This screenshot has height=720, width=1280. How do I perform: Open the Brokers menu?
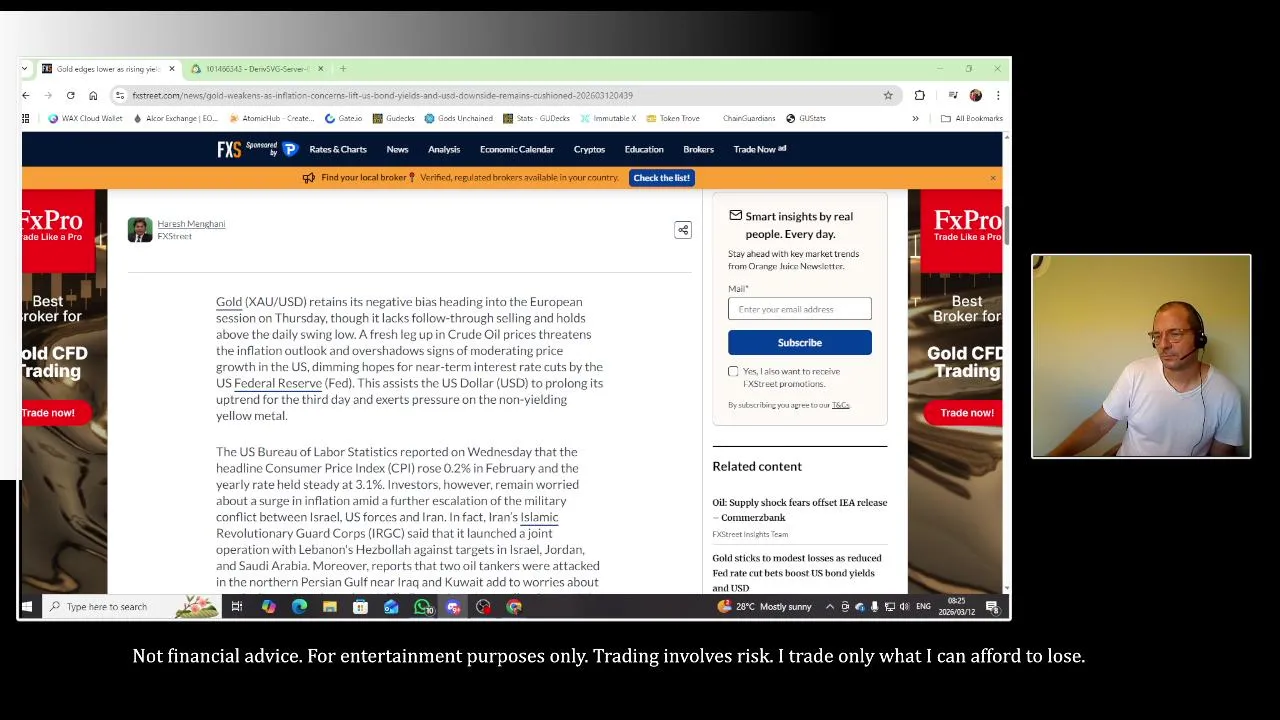pos(699,149)
